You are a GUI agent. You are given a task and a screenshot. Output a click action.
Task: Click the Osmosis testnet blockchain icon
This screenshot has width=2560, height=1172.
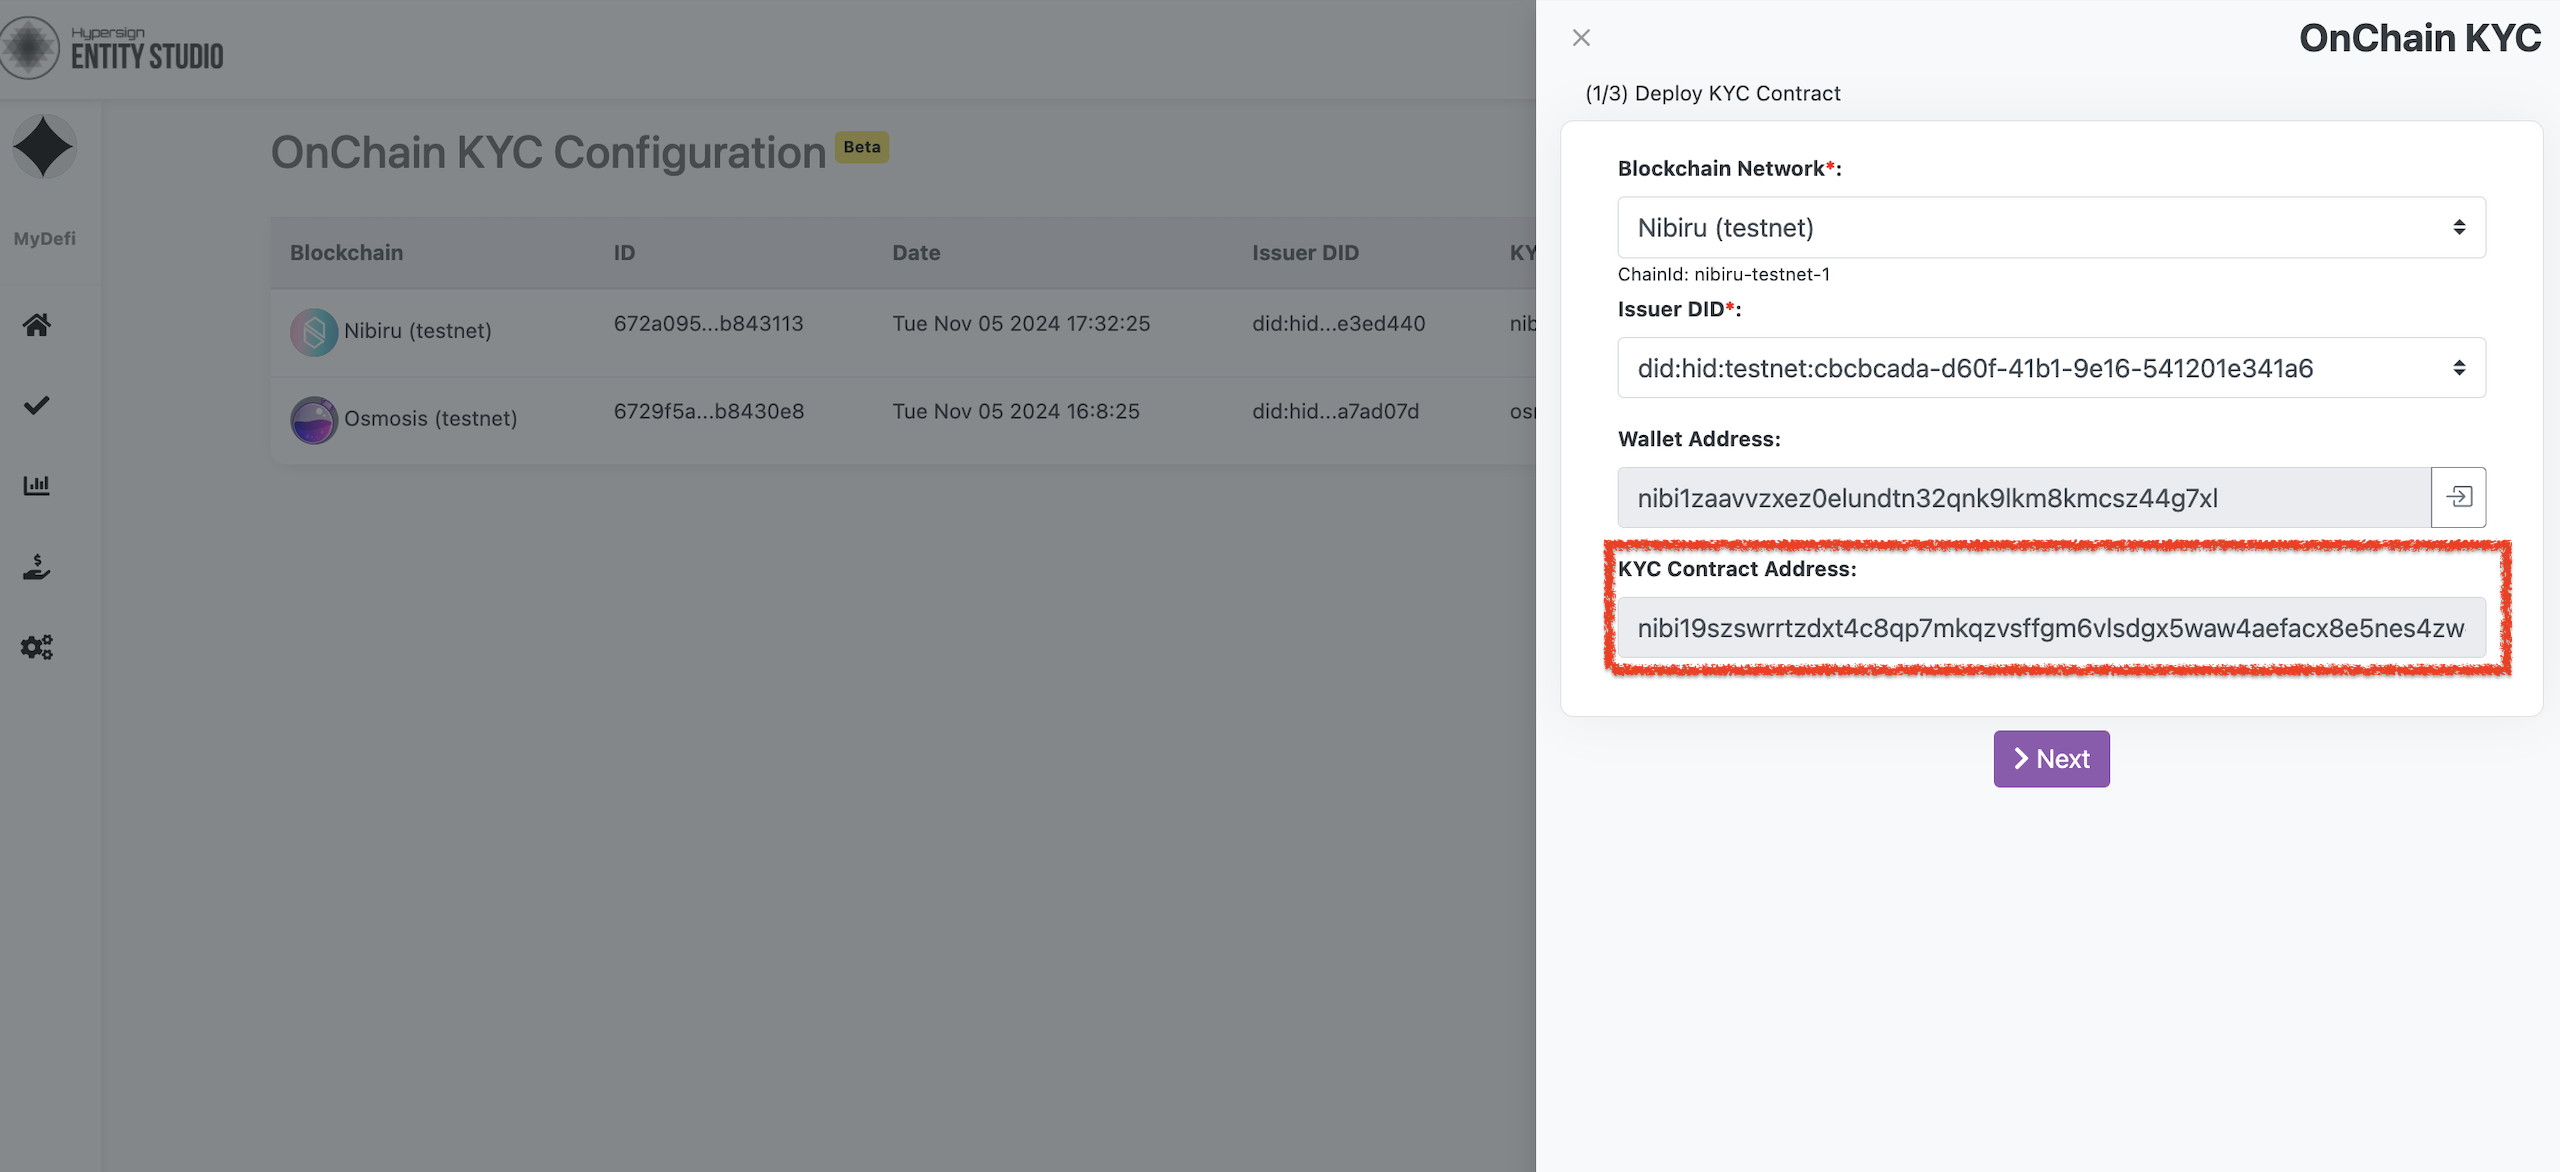[314, 420]
